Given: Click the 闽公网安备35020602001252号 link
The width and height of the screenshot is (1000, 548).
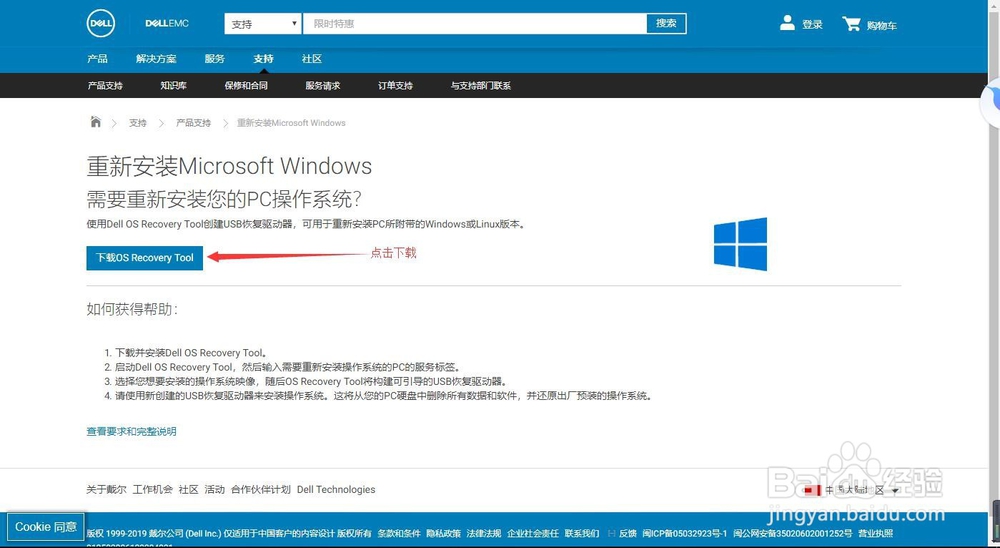Looking at the screenshot, I should [x=792, y=533].
